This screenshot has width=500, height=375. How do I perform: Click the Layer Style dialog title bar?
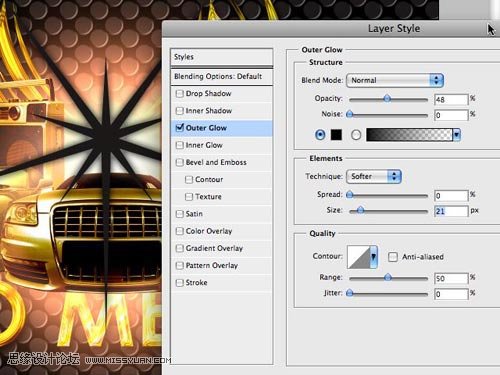point(331,29)
